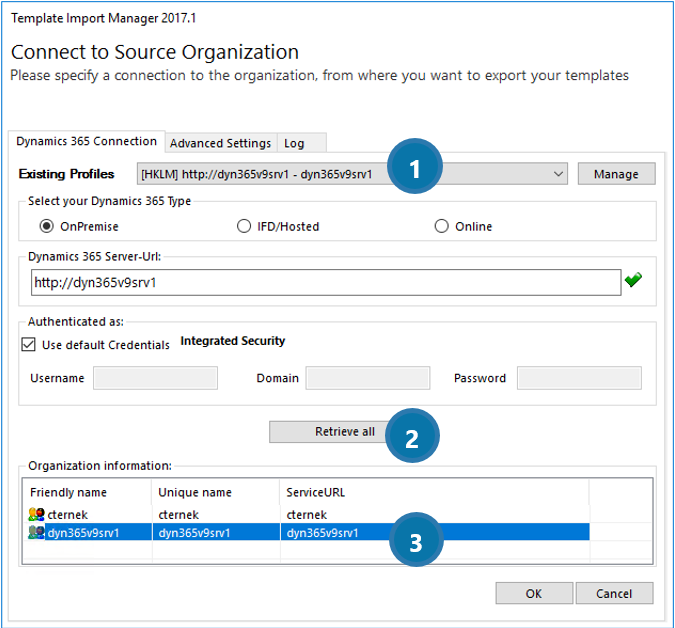675x628 pixels.
Task: Confirm with the OK button
Action: click(x=534, y=594)
